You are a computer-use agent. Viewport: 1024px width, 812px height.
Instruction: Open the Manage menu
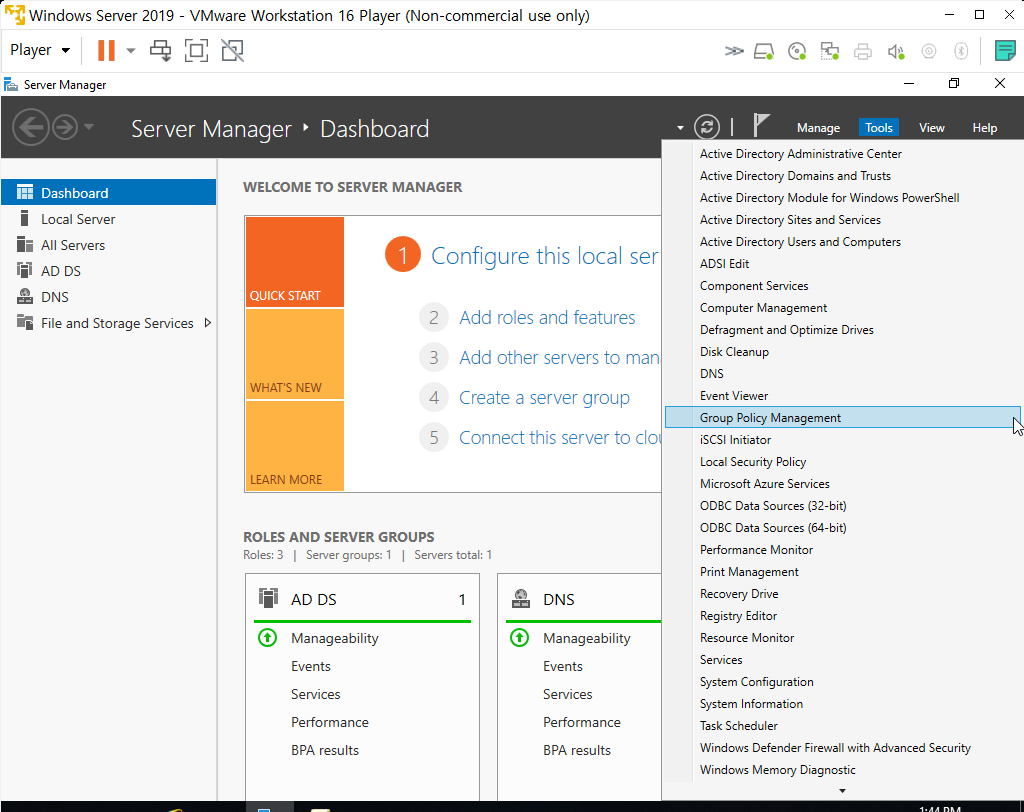pos(818,128)
